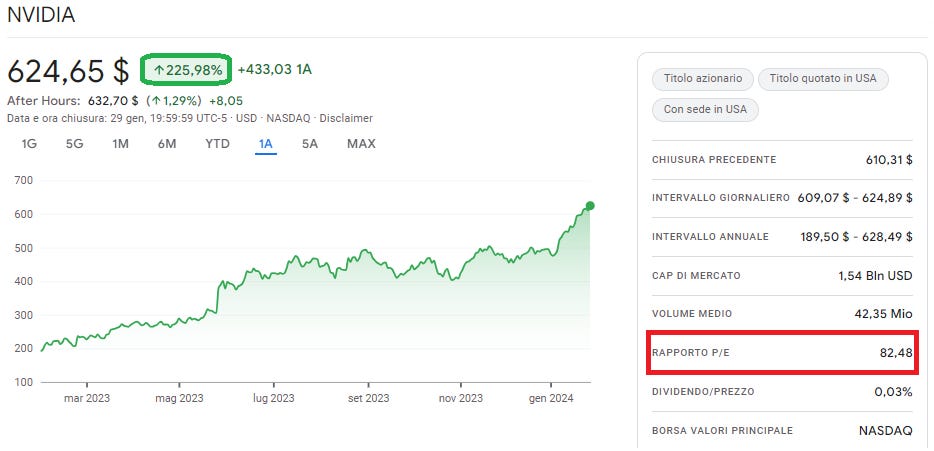
Task: Click the mag 2023 axis label
Action: (179, 399)
